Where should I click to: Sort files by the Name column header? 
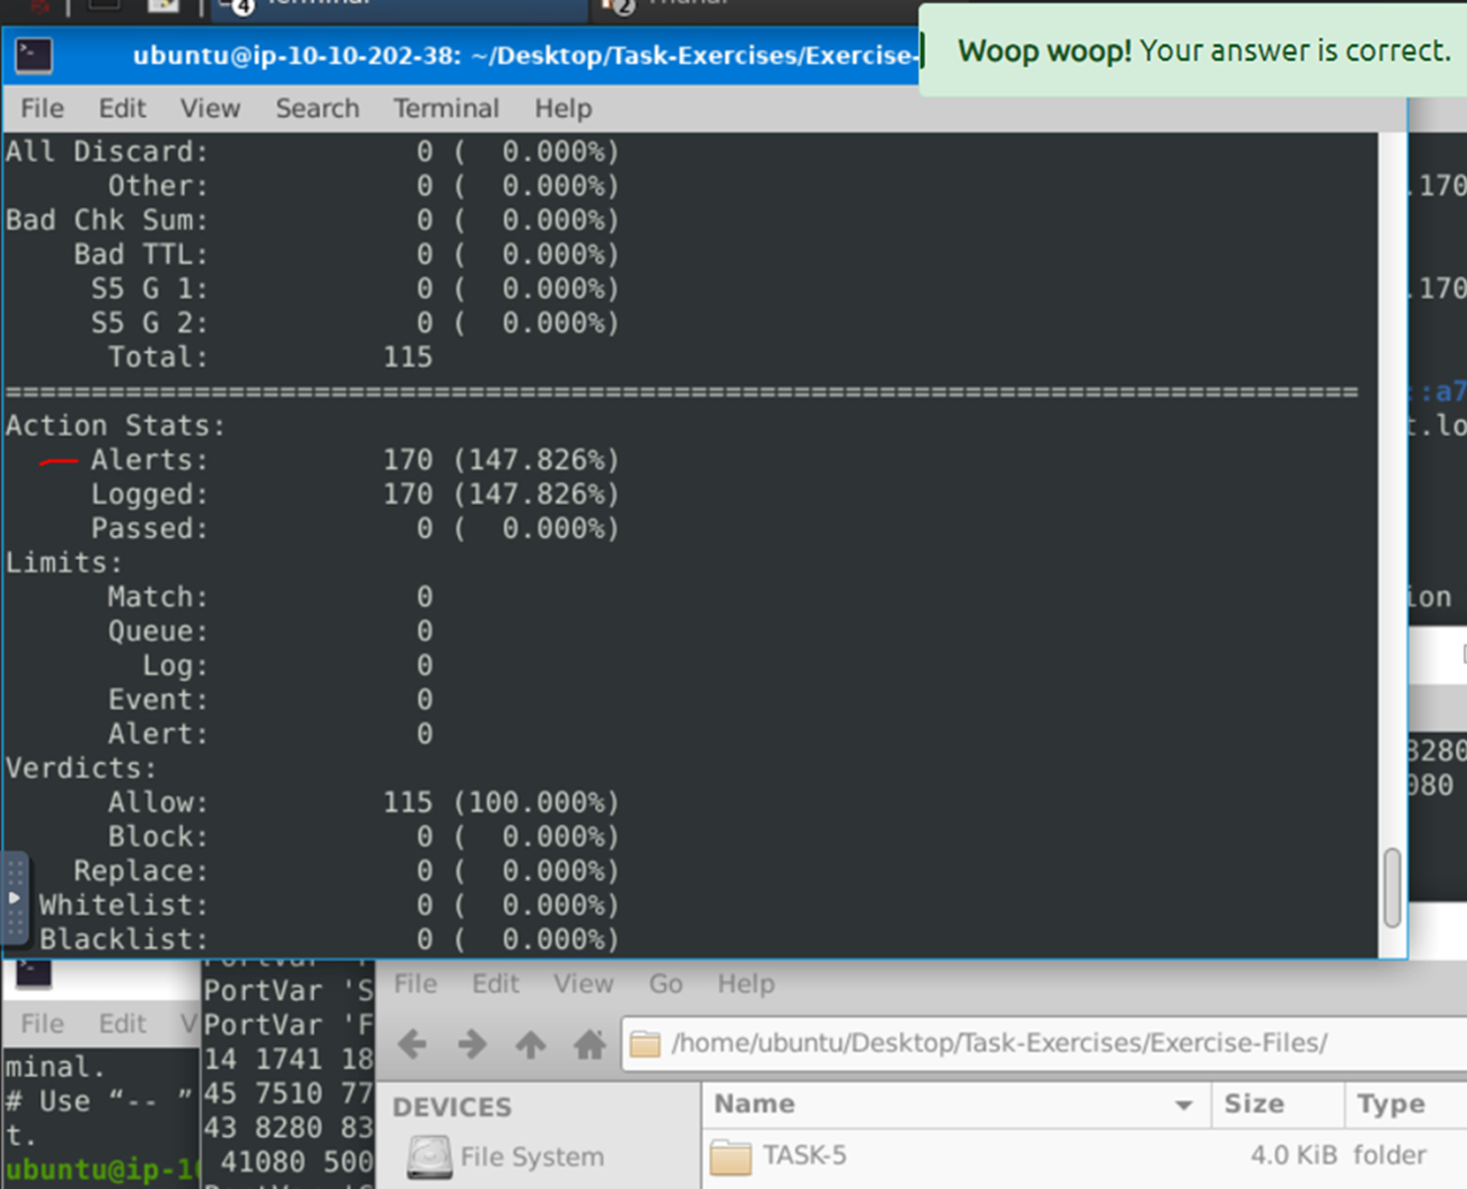[x=956, y=1104]
